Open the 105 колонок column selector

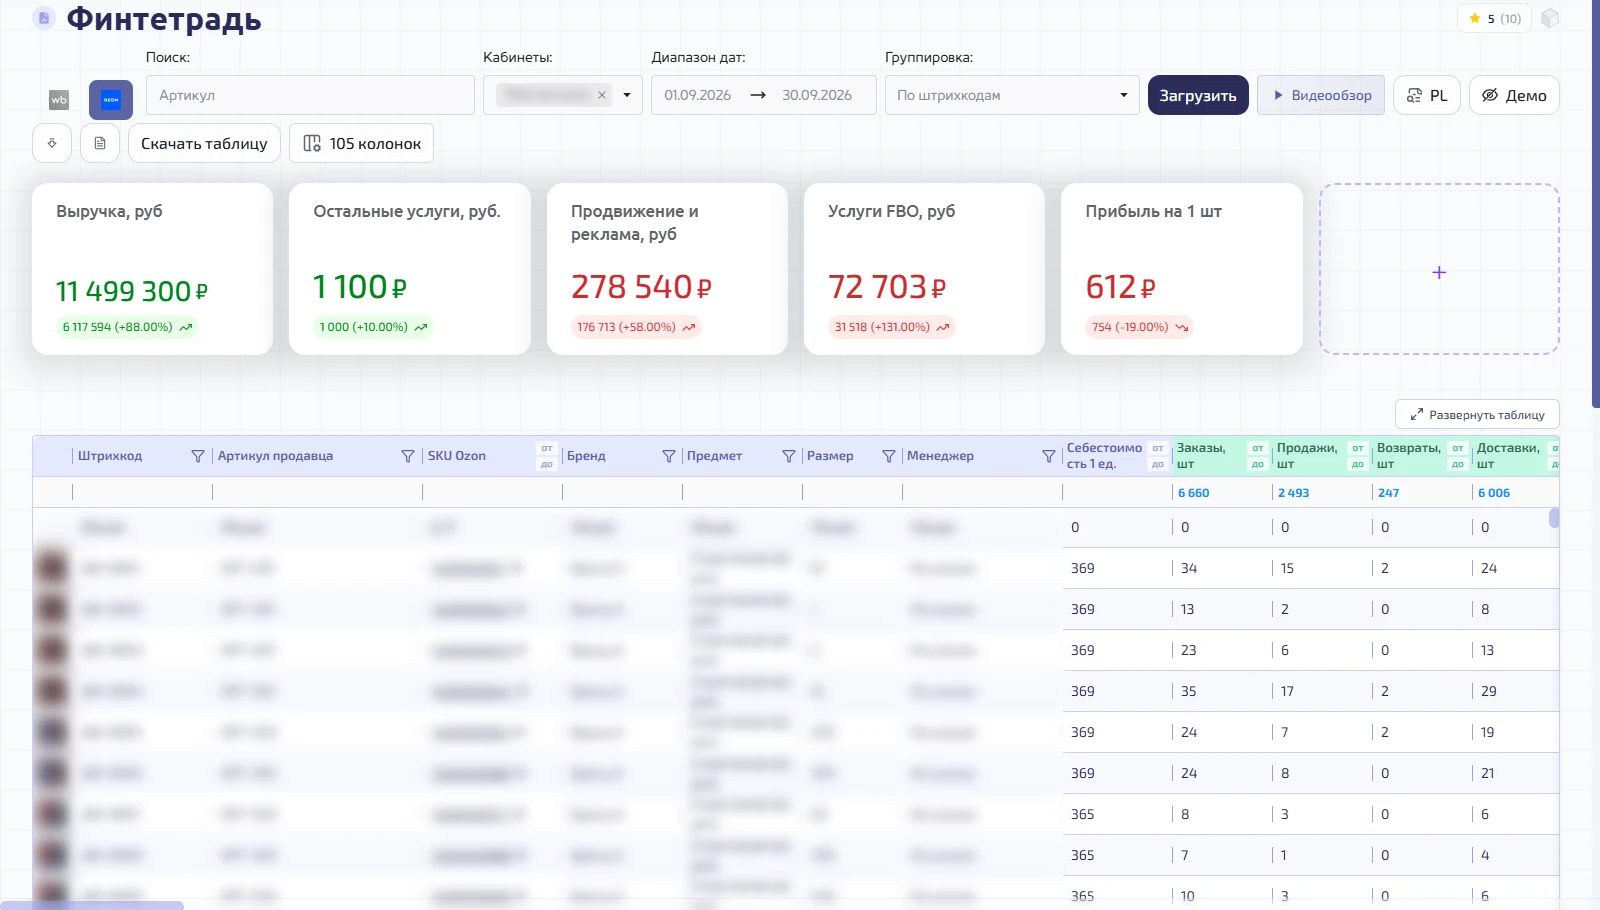pos(362,143)
